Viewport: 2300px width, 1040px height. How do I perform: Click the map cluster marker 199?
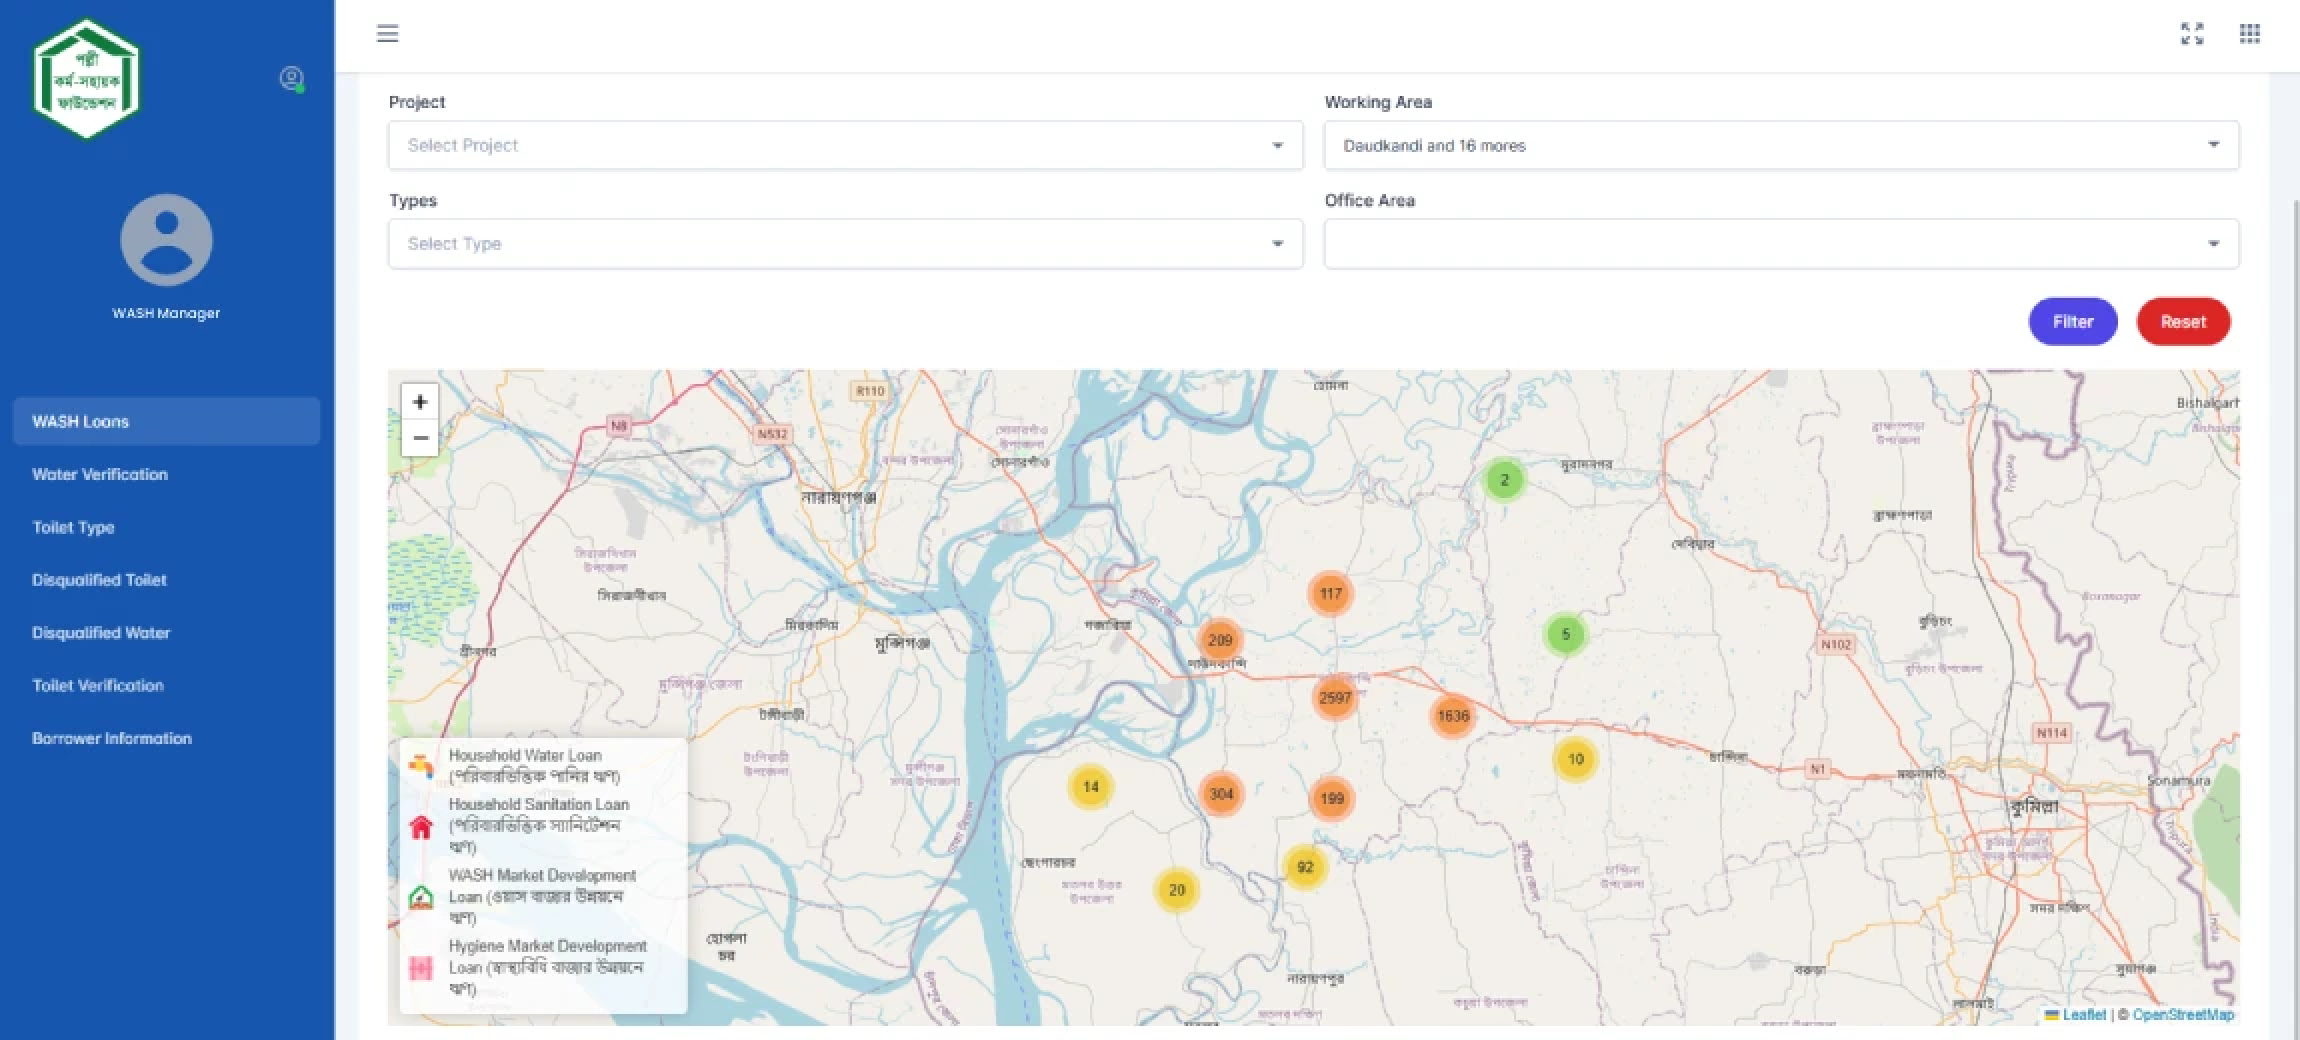point(1331,798)
